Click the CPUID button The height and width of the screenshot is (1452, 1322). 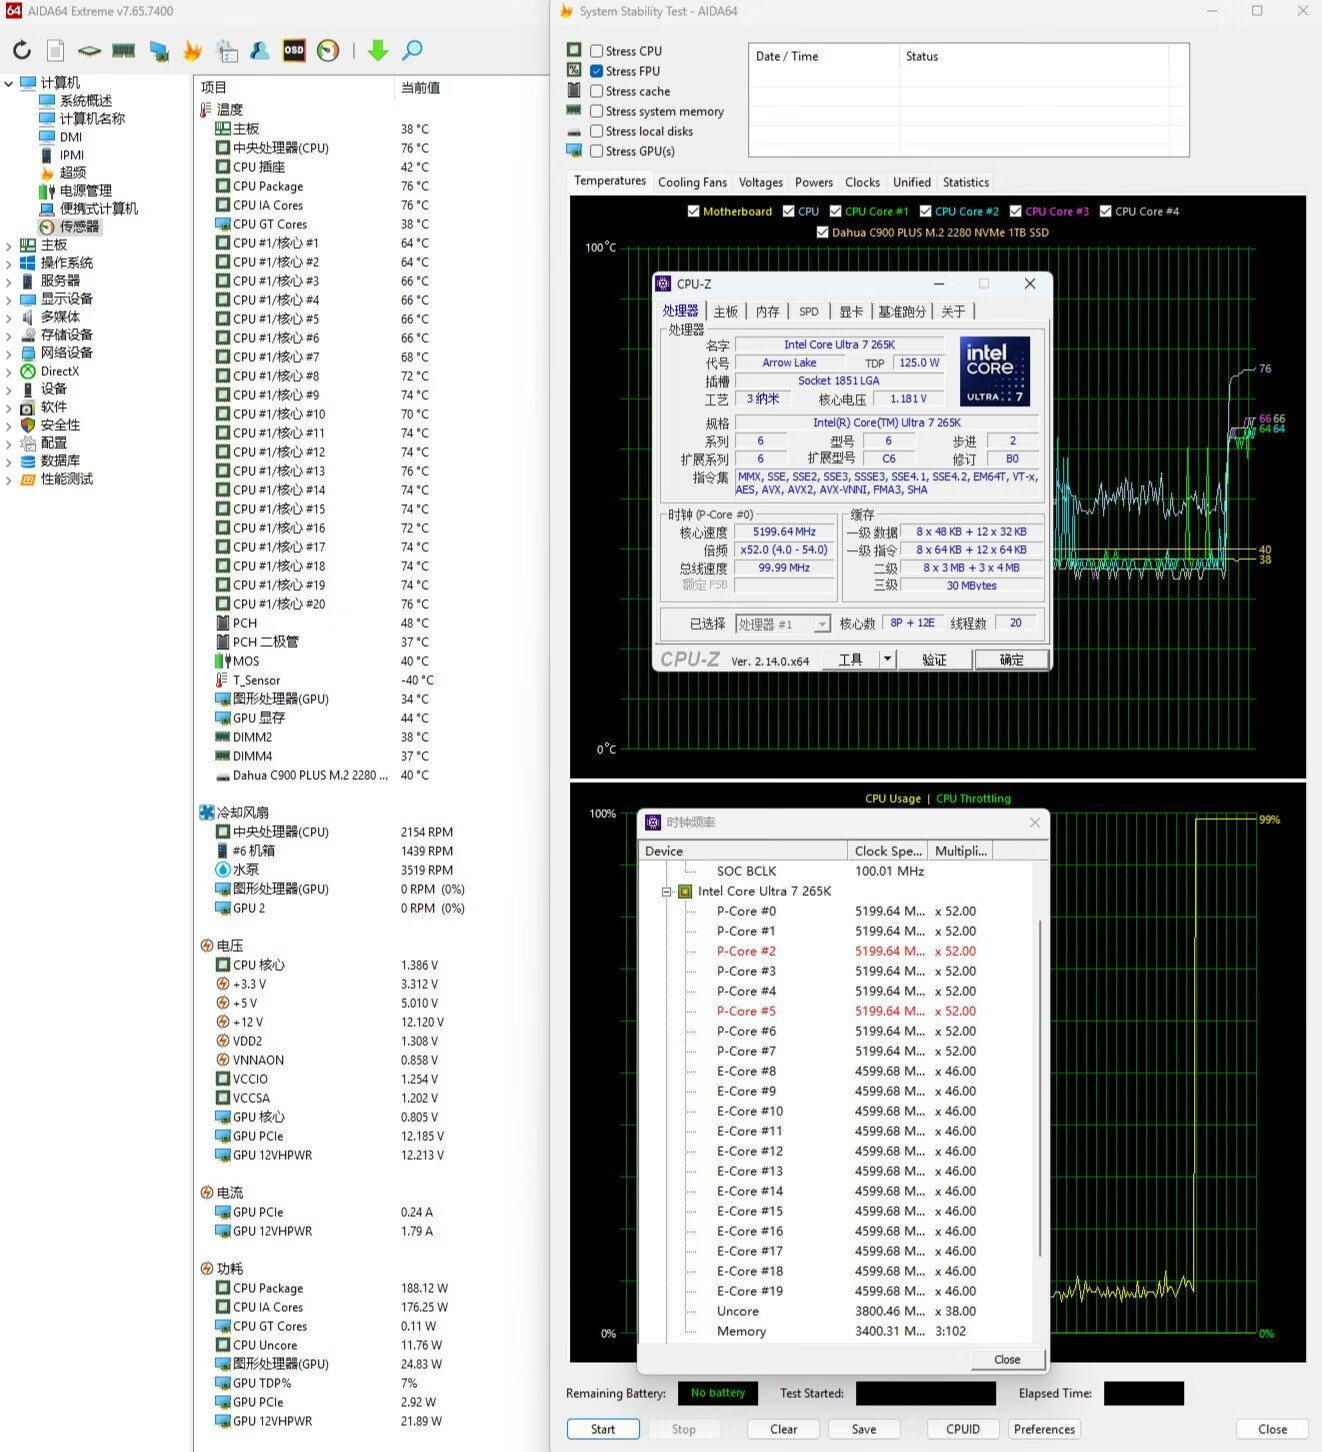(963, 1429)
